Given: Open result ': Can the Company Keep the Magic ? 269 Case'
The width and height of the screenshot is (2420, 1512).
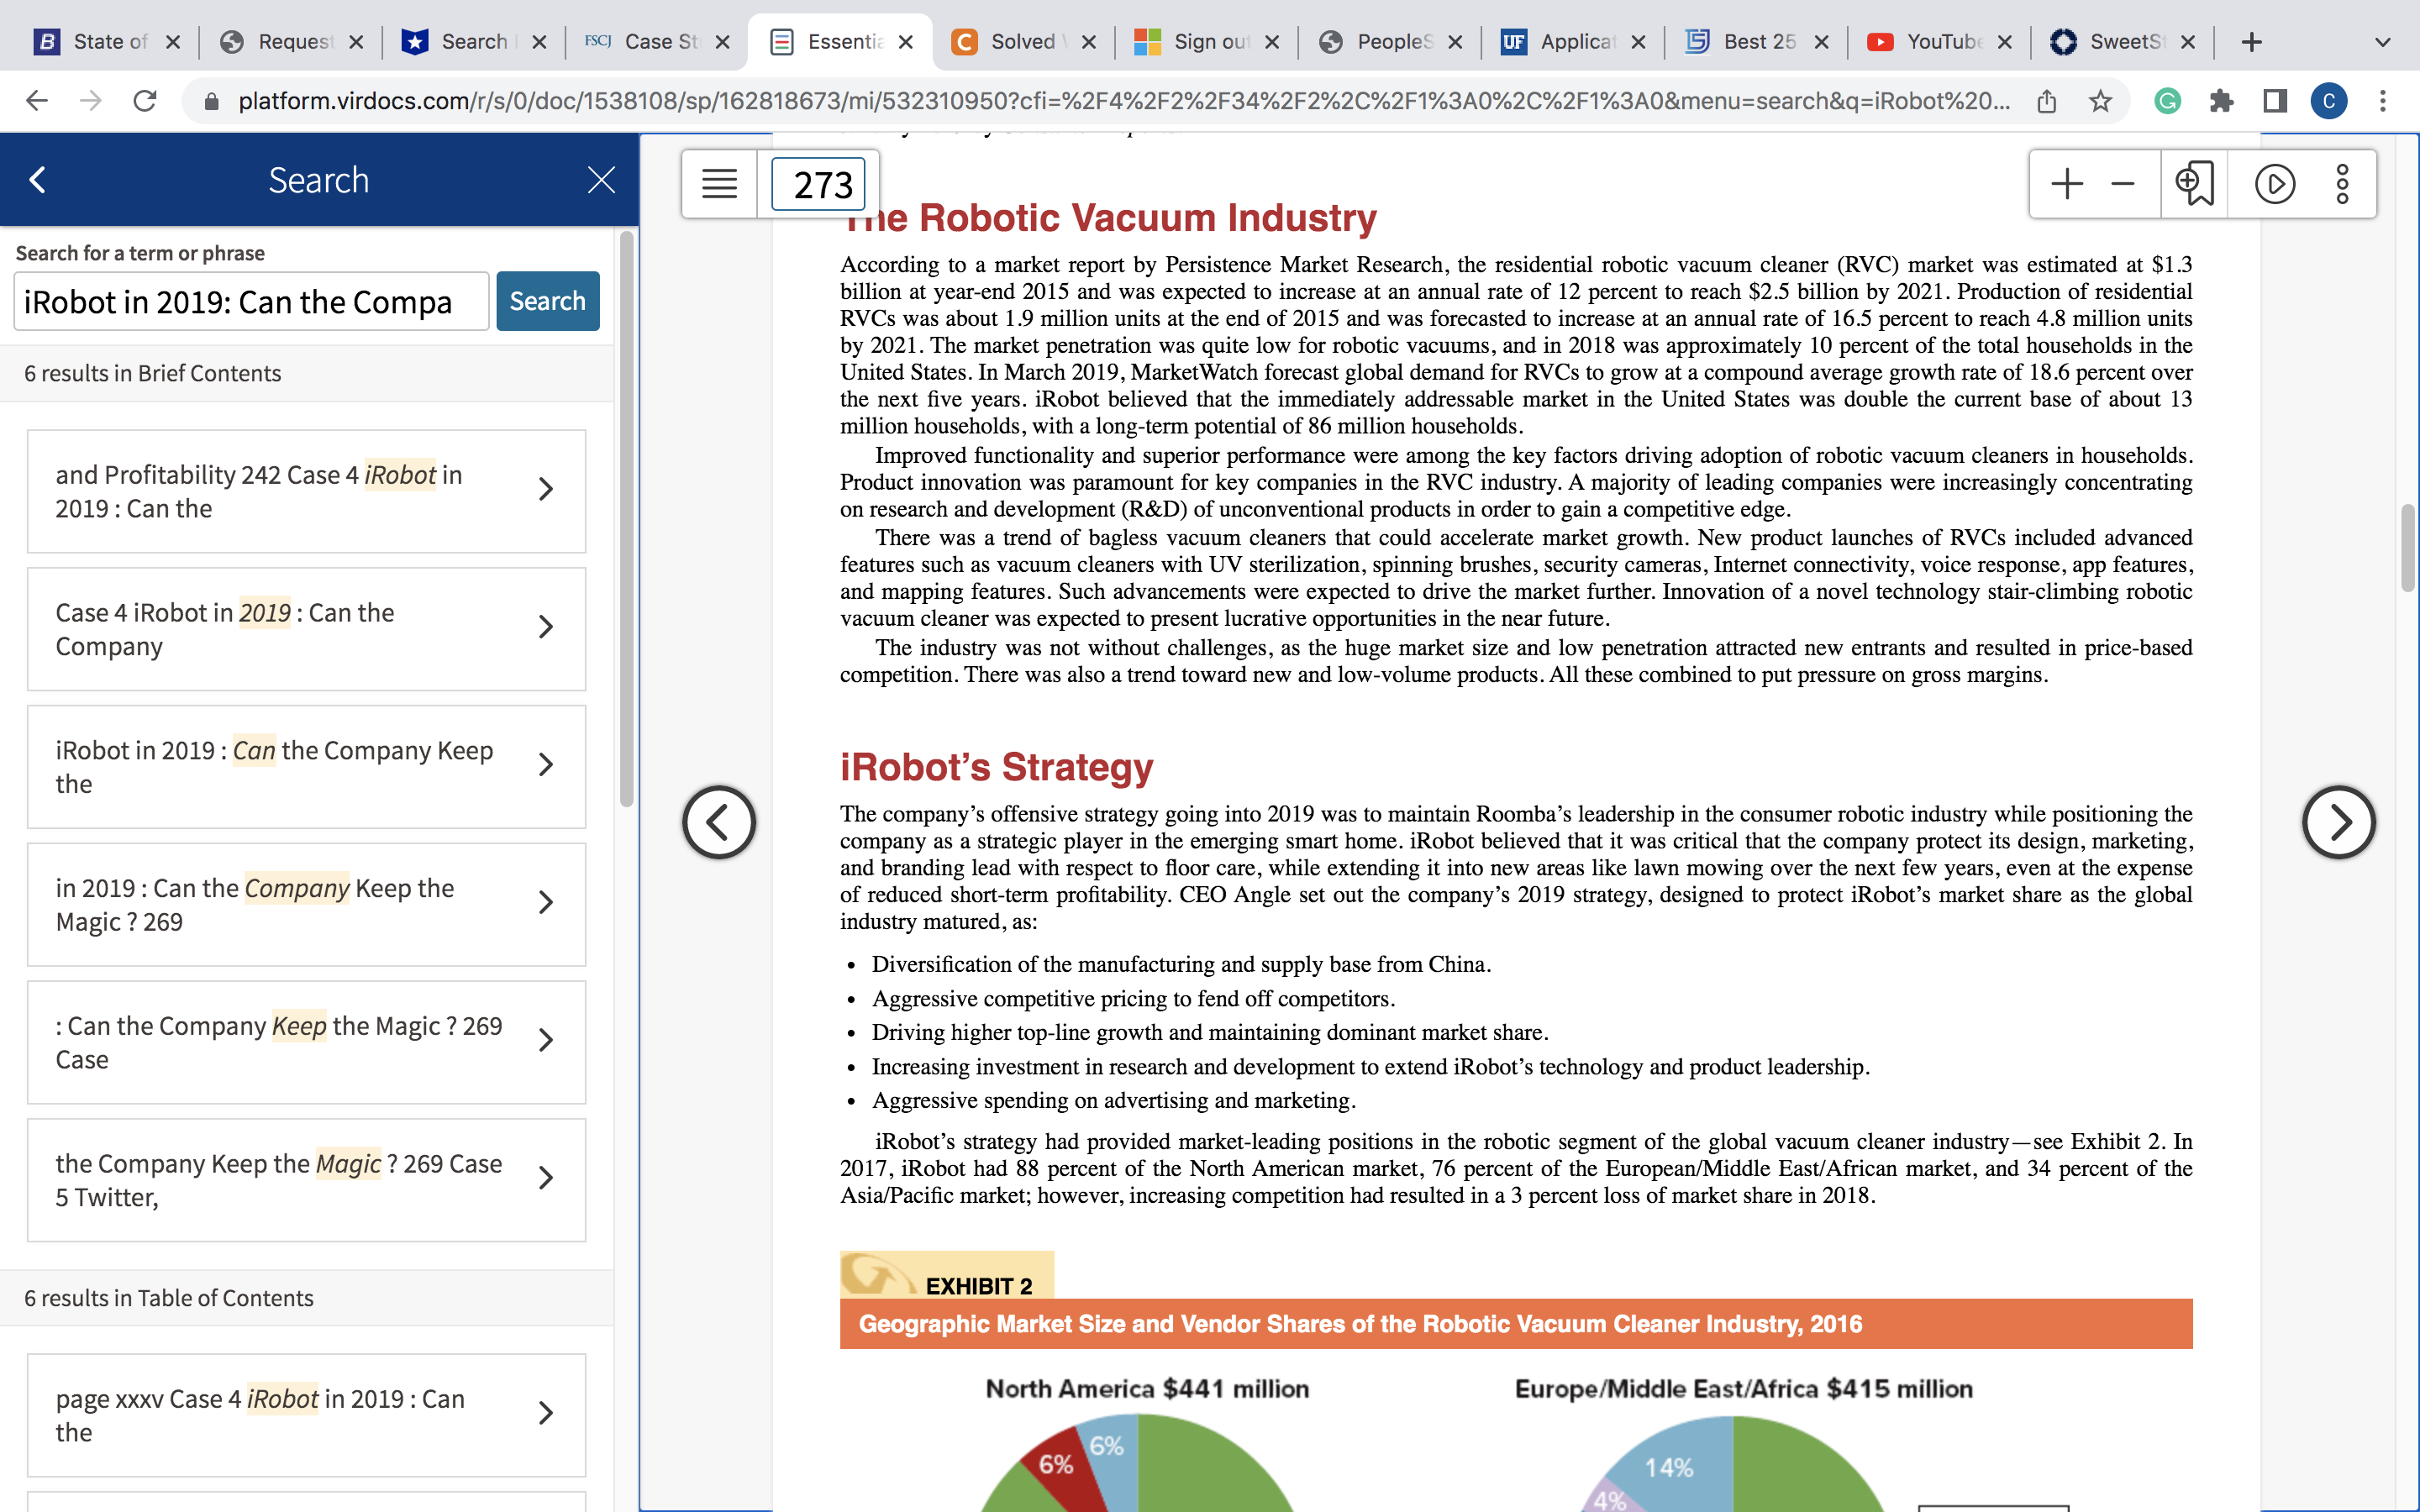Looking at the screenshot, I should click(306, 1042).
